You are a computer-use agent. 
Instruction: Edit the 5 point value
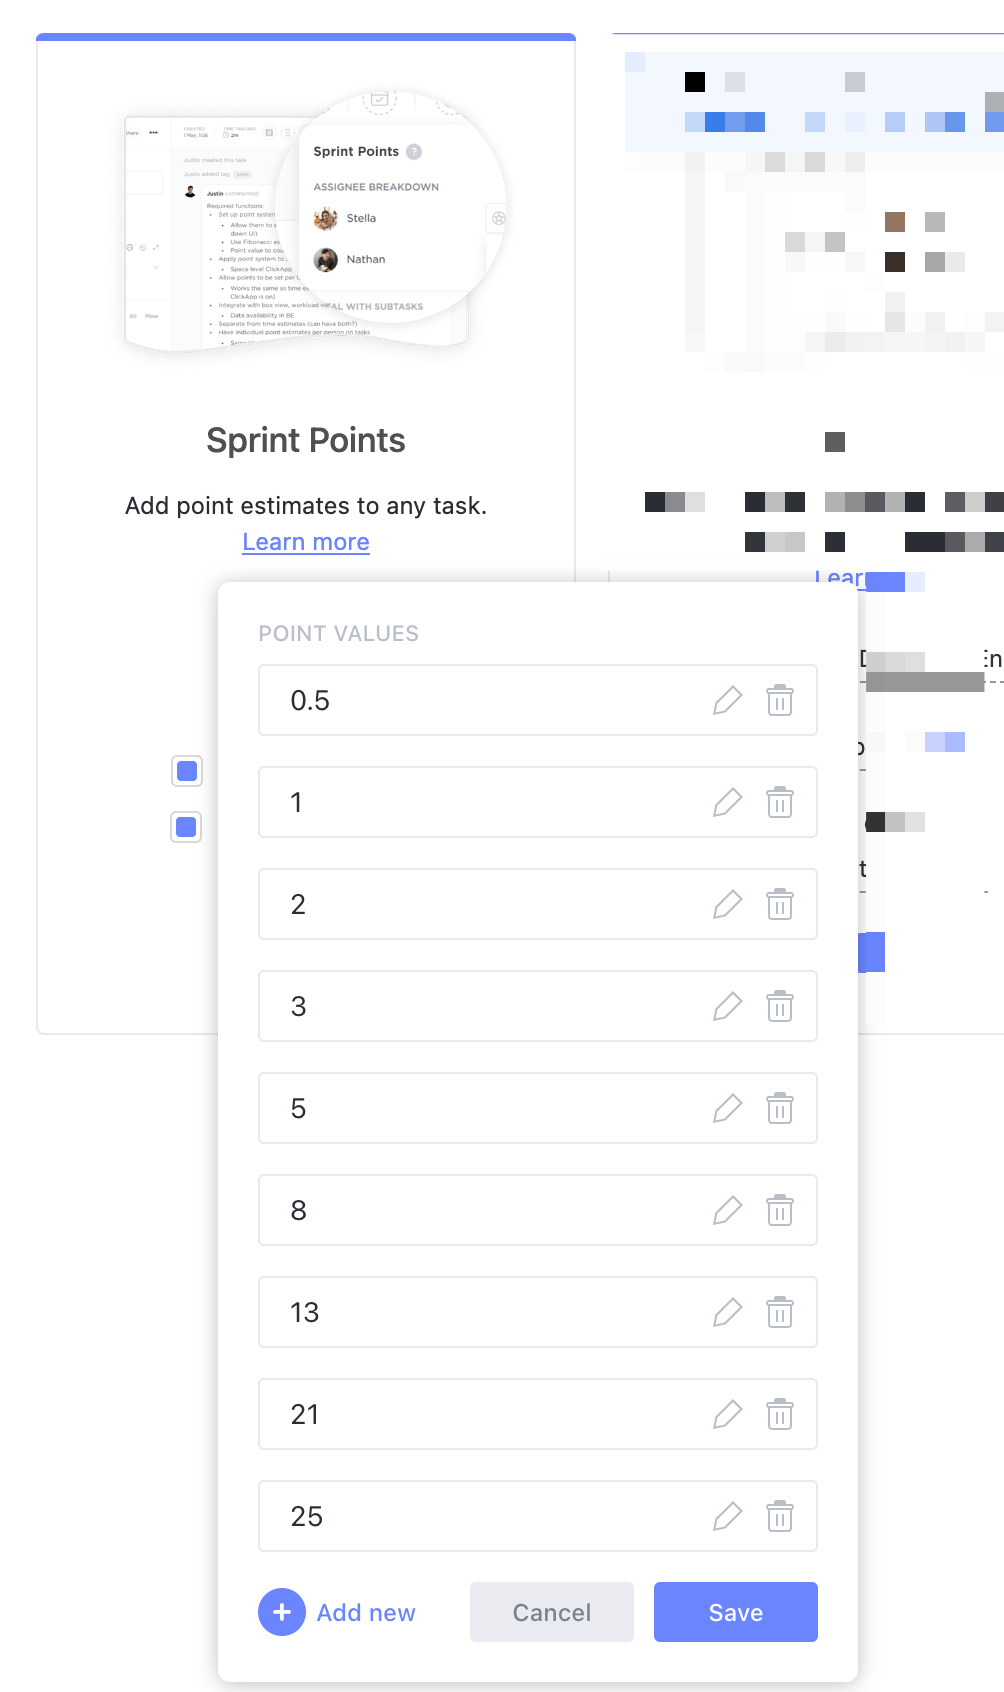coord(728,1108)
